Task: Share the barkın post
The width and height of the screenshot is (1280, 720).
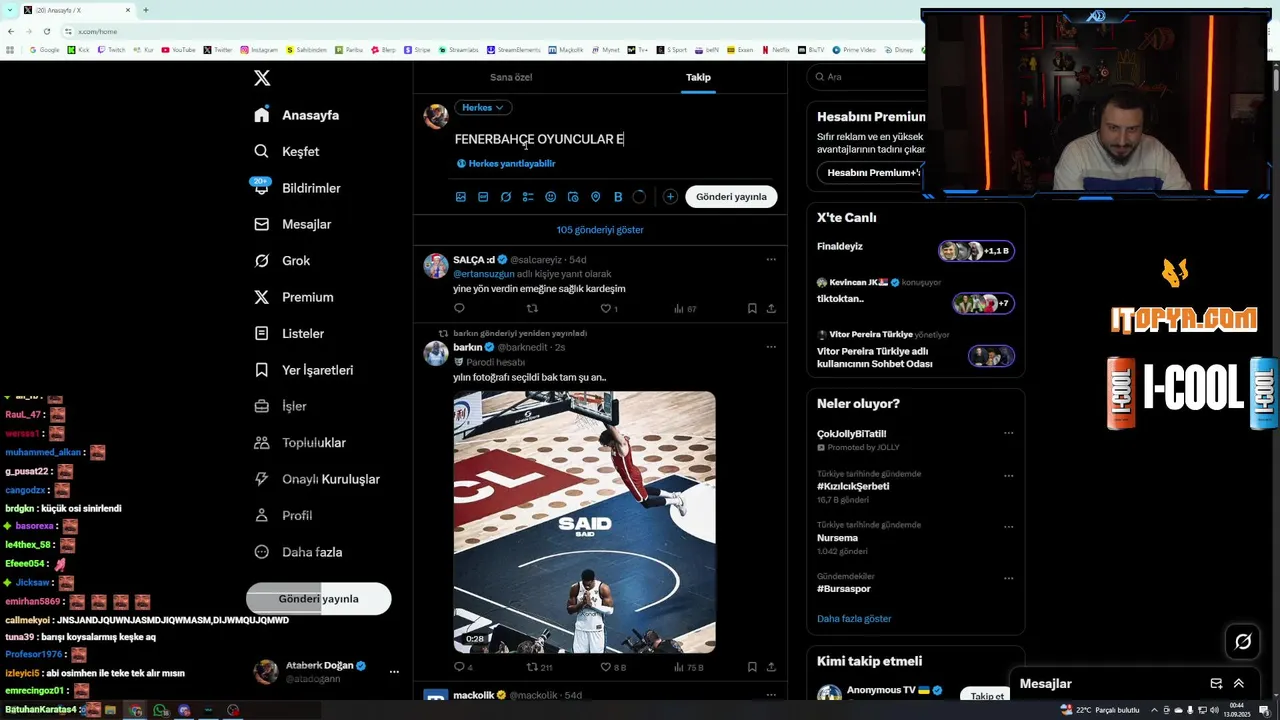Action: tap(771, 667)
